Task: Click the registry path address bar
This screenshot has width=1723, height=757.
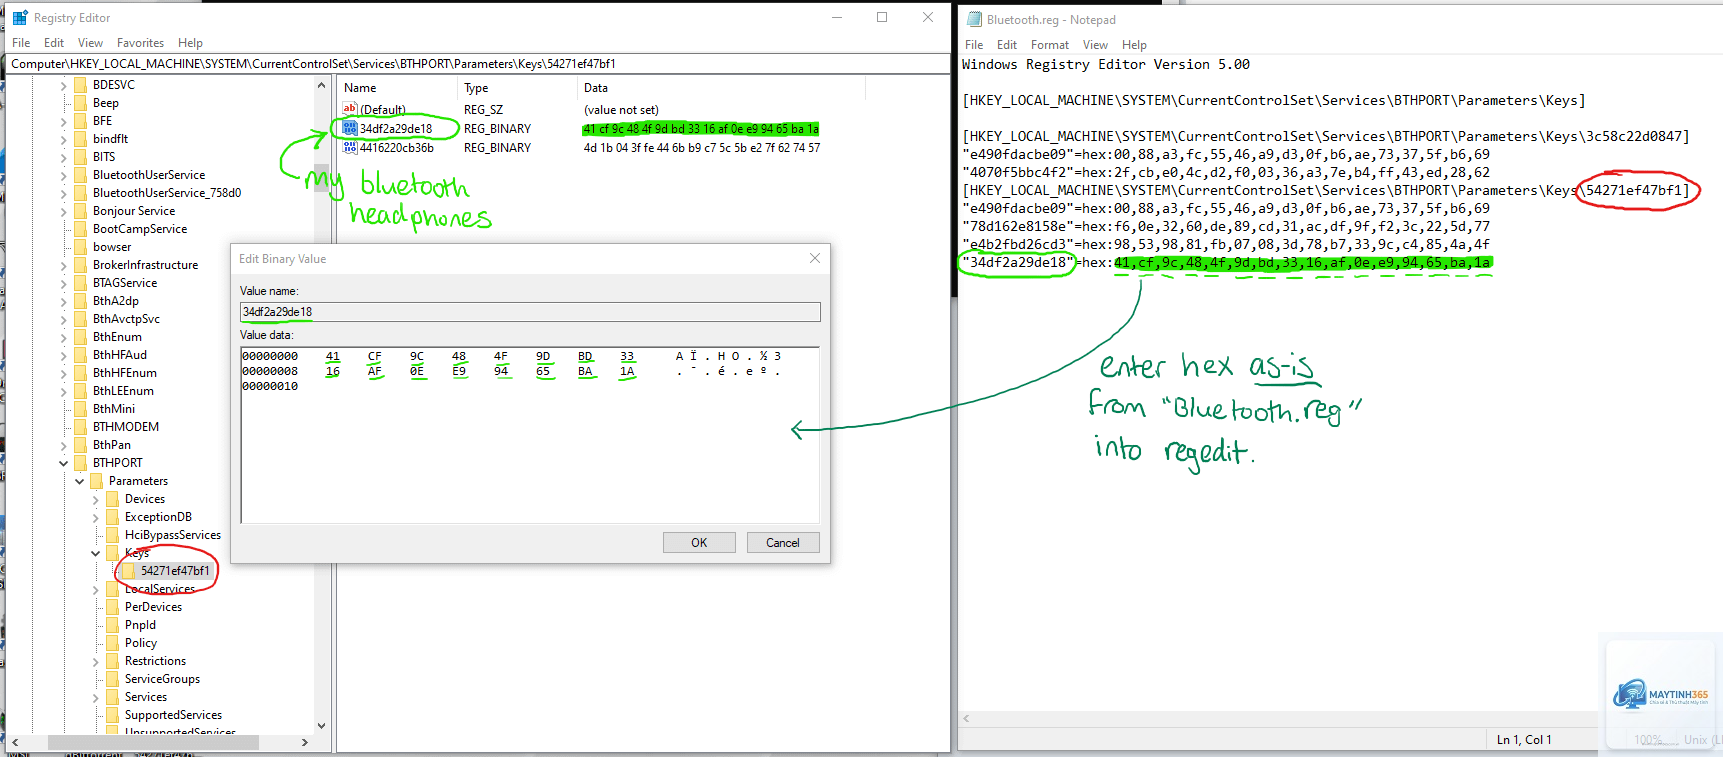Action: click(477, 64)
